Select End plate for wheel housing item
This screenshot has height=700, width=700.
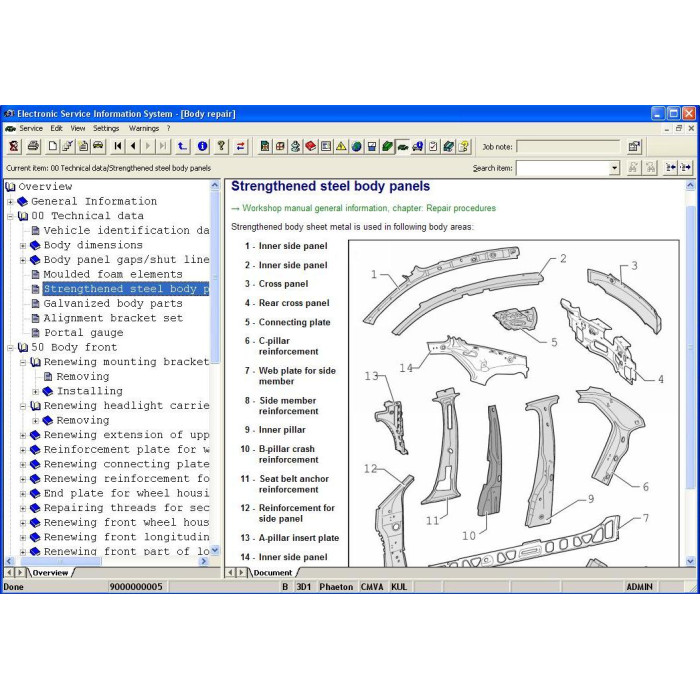pyautogui.click(x=126, y=494)
